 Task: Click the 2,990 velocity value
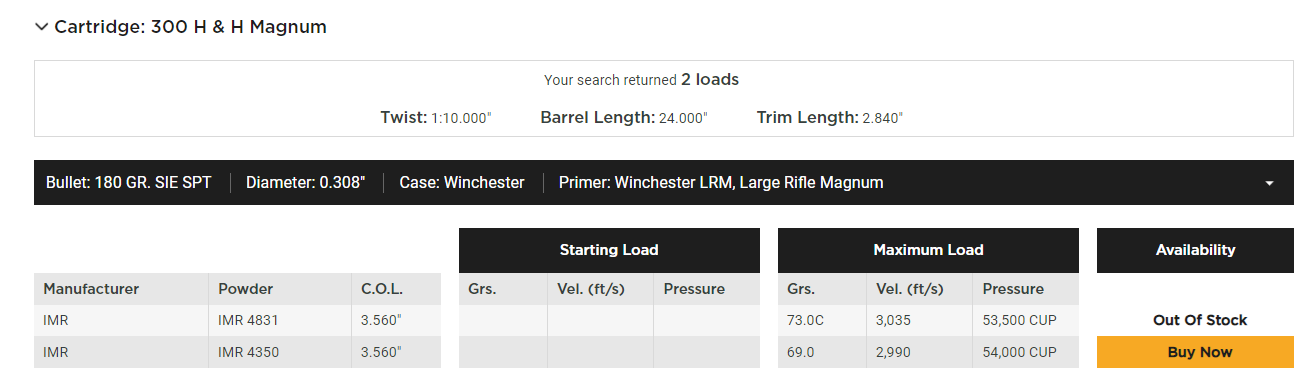pyautogui.click(x=895, y=352)
